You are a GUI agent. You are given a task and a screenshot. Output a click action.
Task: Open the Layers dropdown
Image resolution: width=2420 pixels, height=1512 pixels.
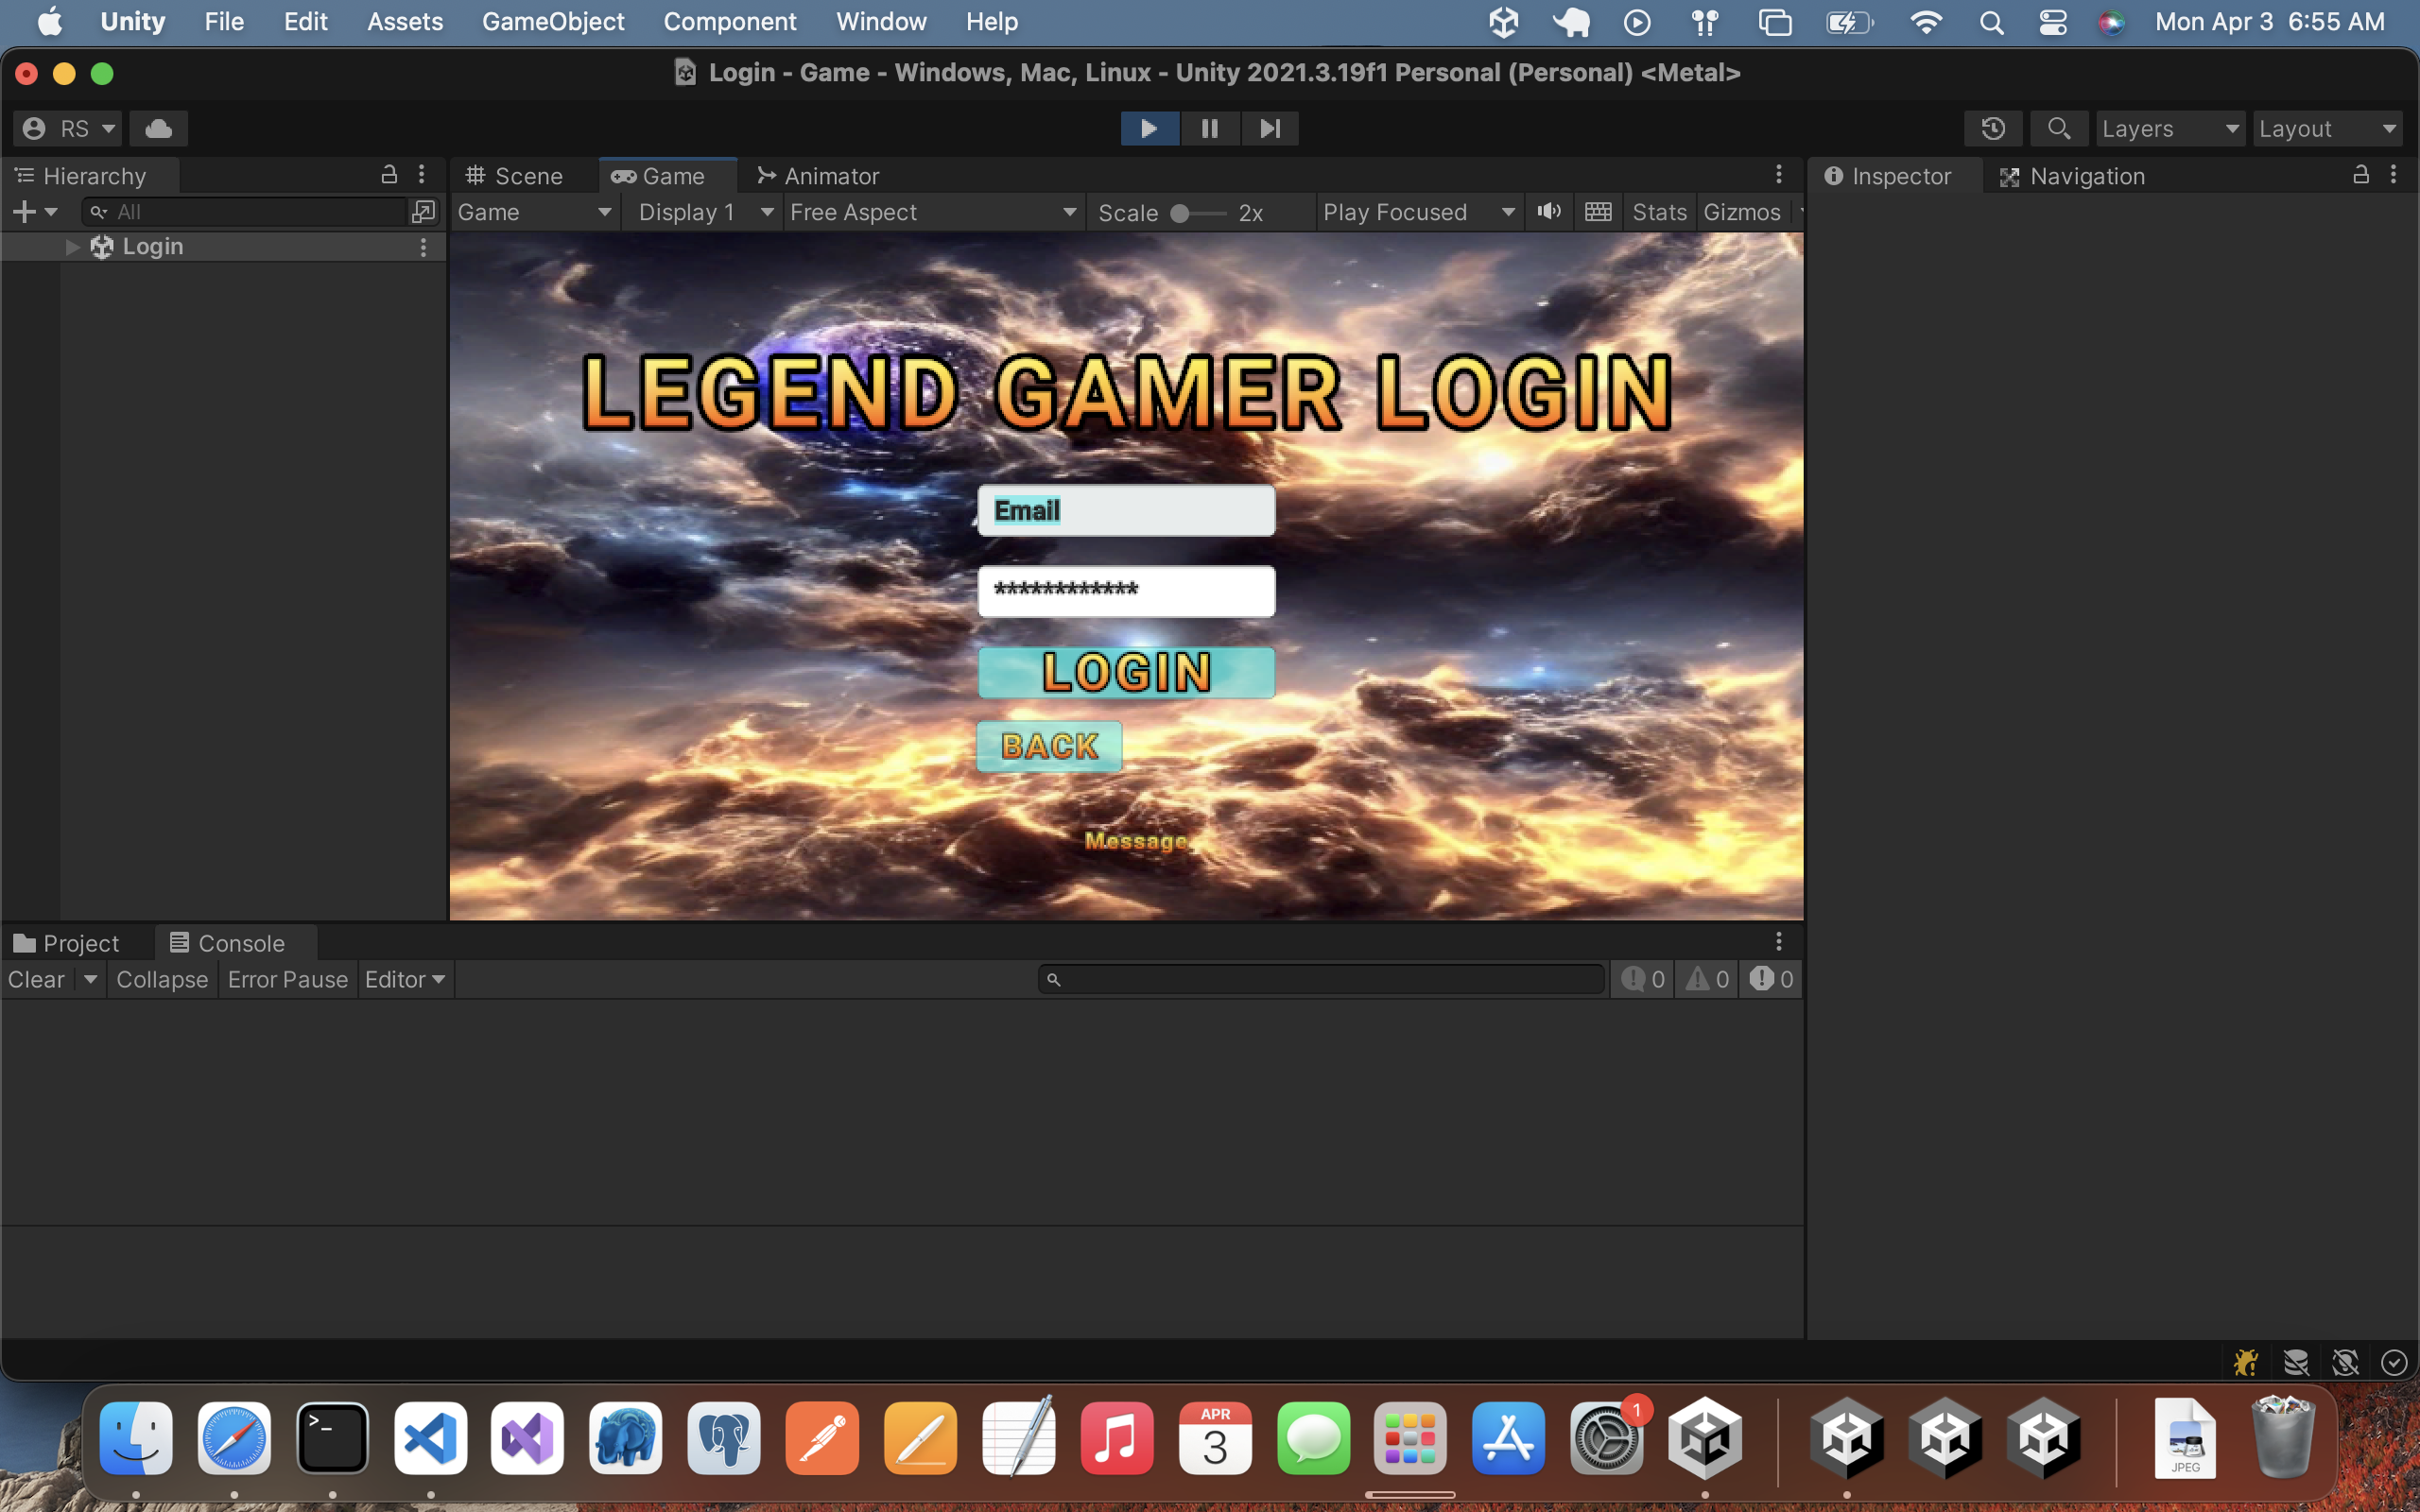(2170, 128)
